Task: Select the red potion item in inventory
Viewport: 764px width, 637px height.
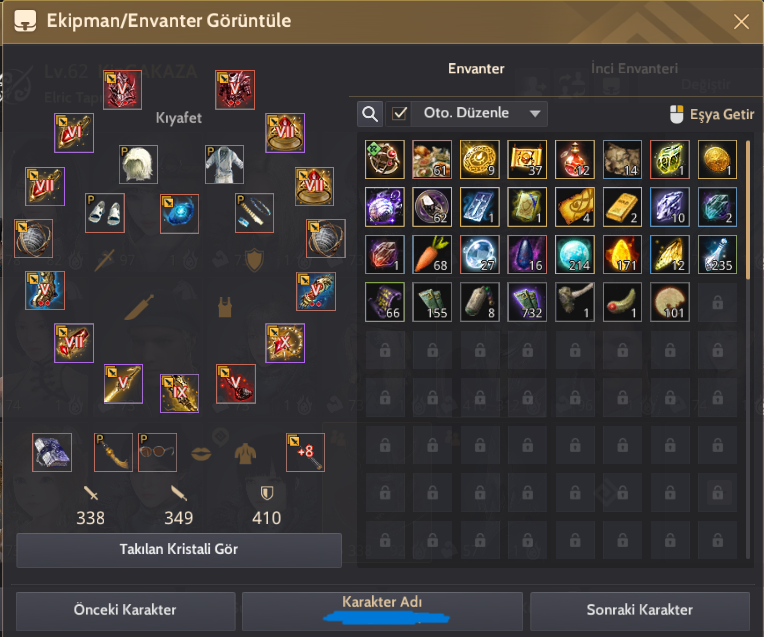Action: pyautogui.click(x=574, y=159)
